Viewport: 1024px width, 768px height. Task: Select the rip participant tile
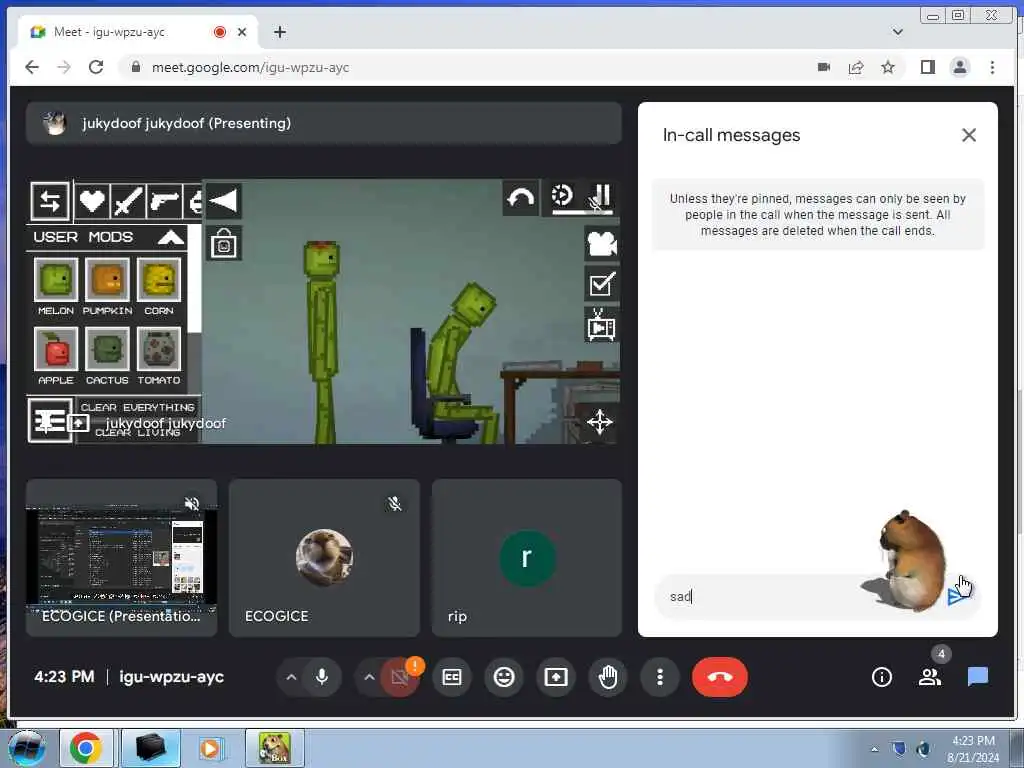point(526,558)
